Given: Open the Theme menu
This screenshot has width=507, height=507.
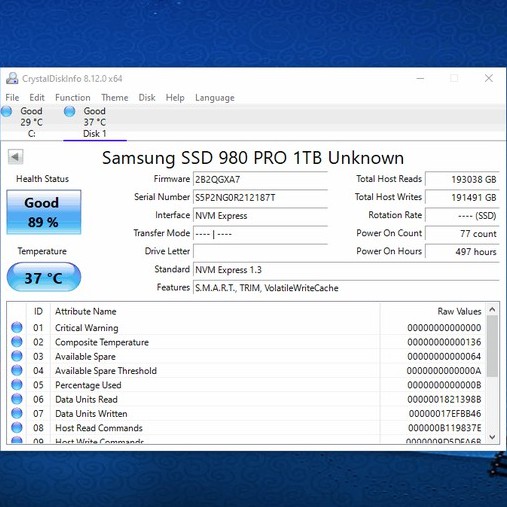Looking at the screenshot, I should coord(115,98).
